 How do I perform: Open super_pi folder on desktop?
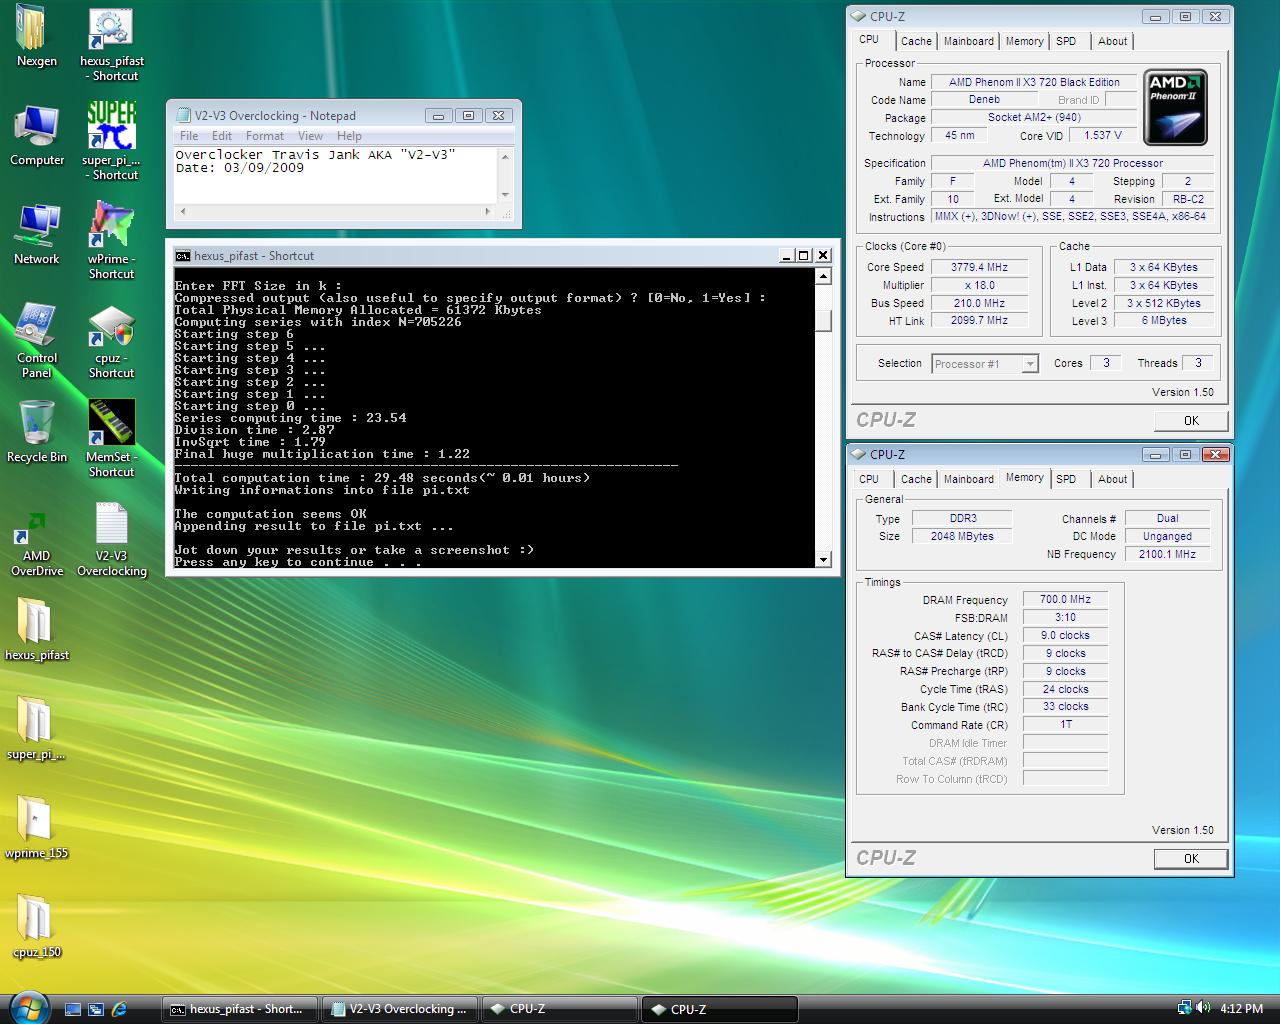(x=36, y=728)
